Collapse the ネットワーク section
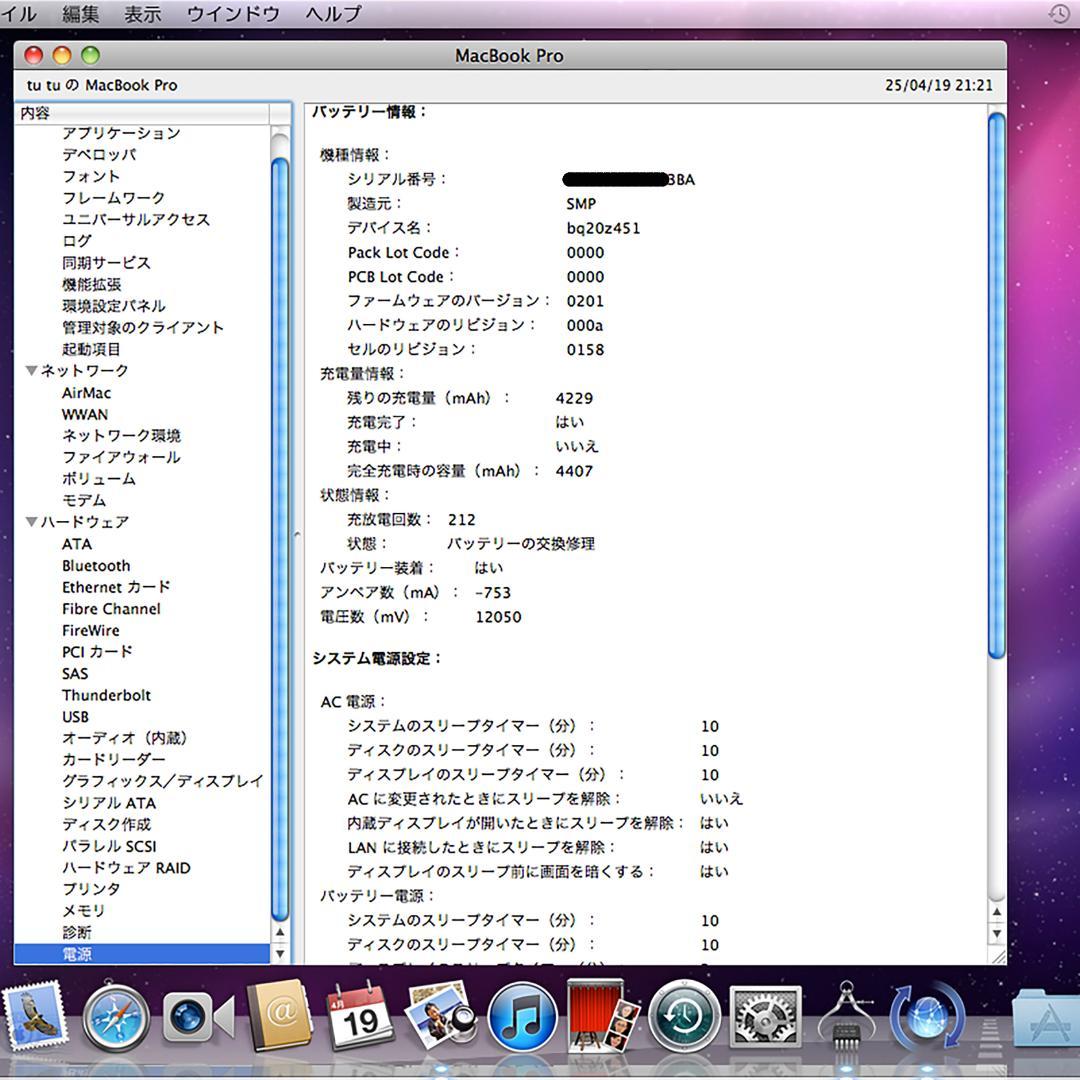This screenshot has width=1080, height=1080. (31, 370)
